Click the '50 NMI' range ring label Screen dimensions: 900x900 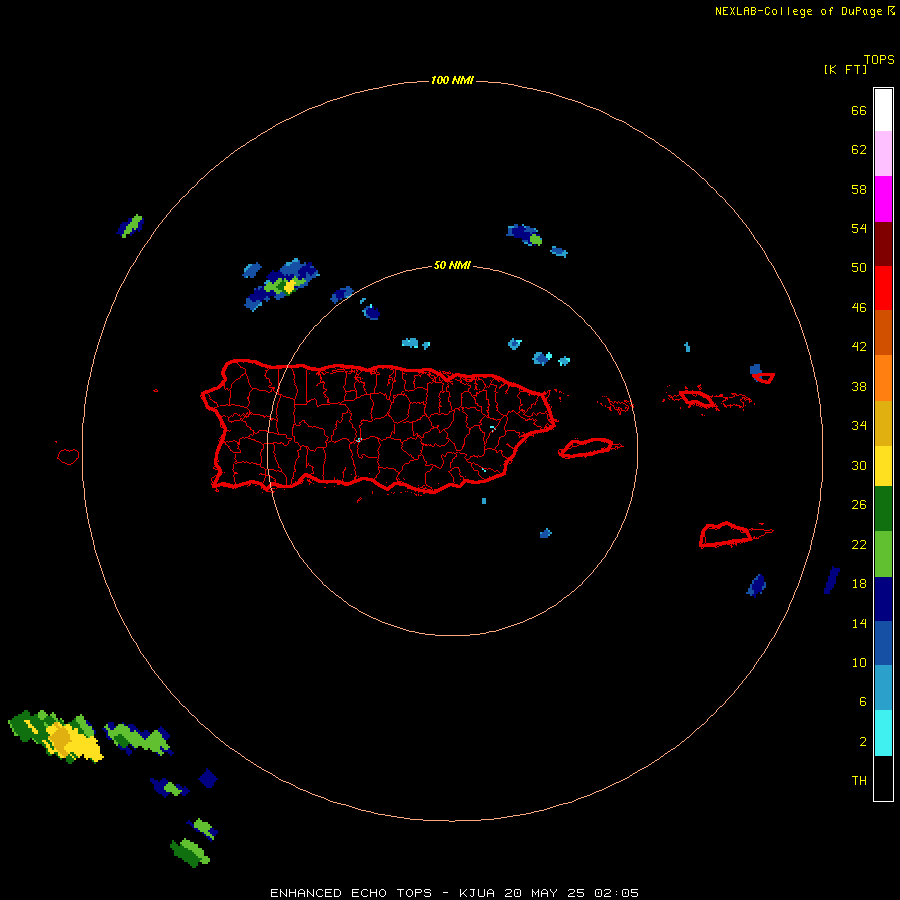tap(452, 265)
